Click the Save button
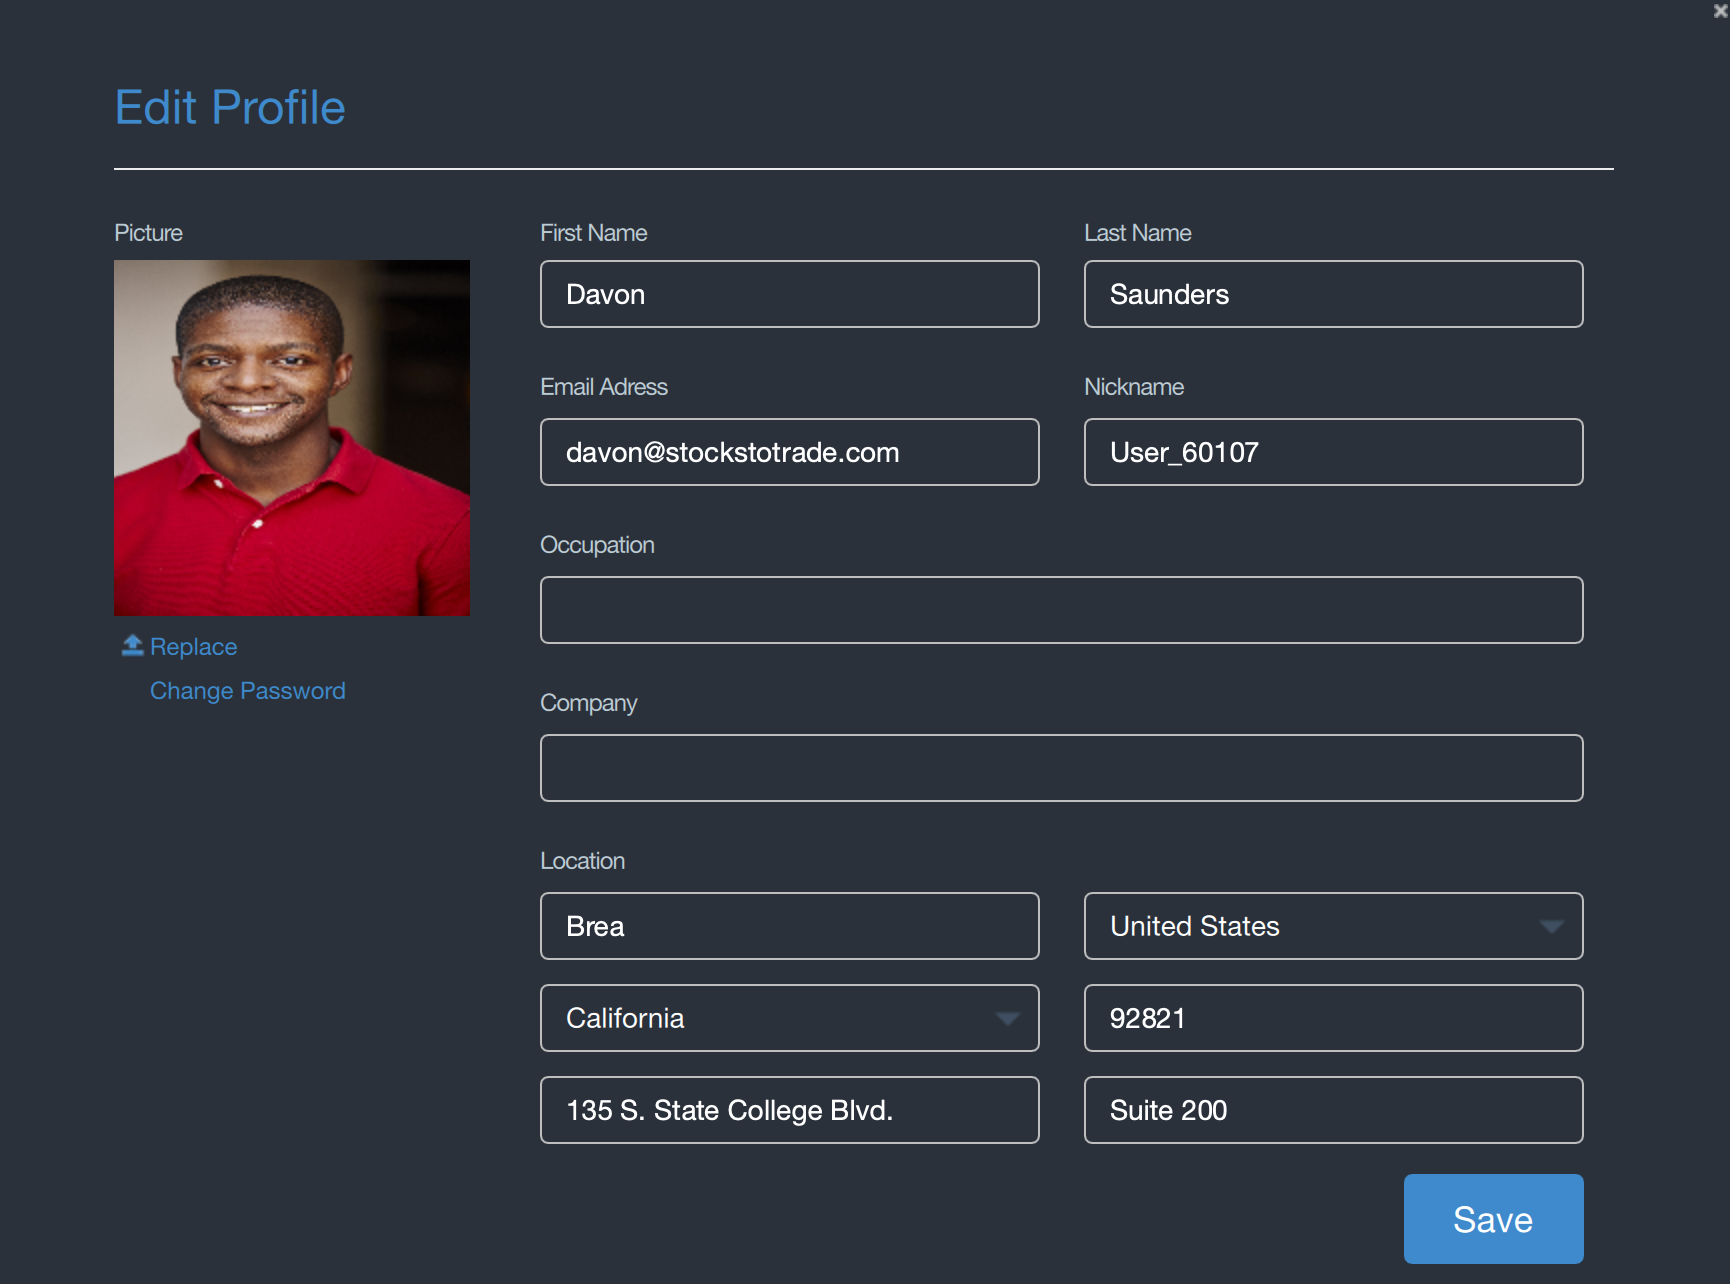 pyautogui.click(x=1493, y=1219)
